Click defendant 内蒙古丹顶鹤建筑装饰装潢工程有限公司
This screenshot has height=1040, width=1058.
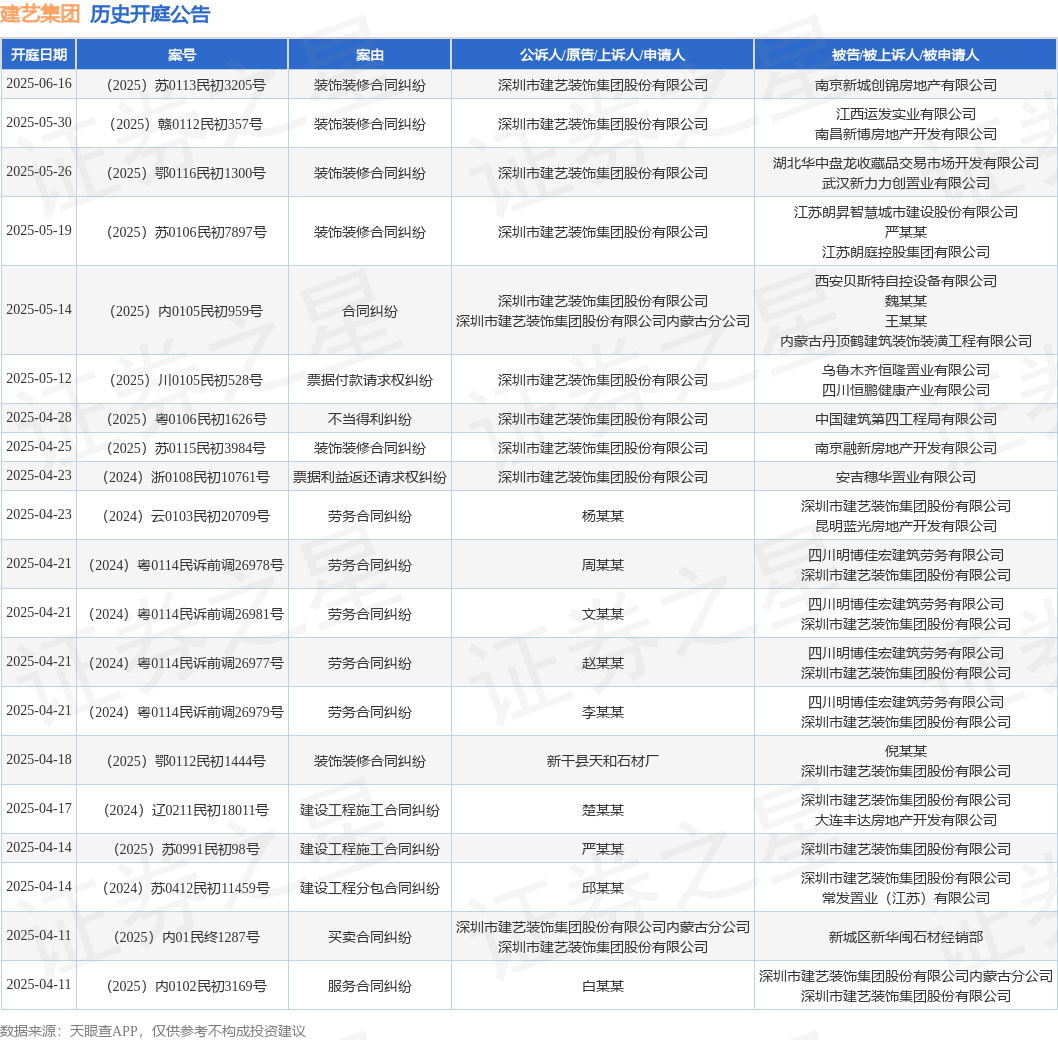point(906,341)
